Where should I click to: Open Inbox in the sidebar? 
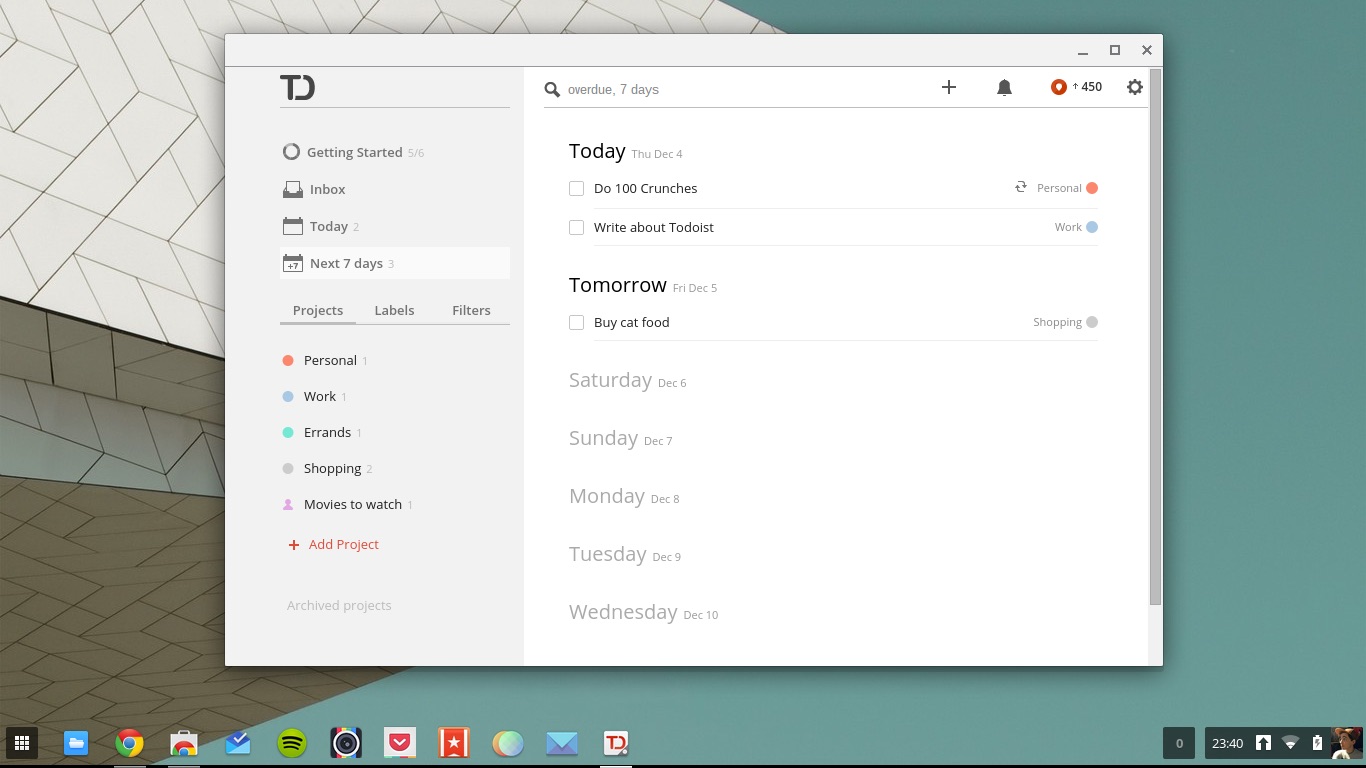[x=327, y=189]
